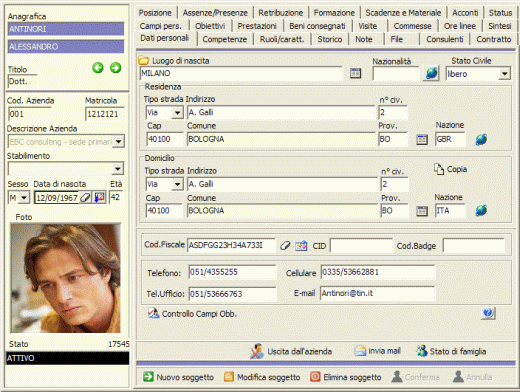
Task: Click the Stato di famiglia icon
Action: [422, 351]
